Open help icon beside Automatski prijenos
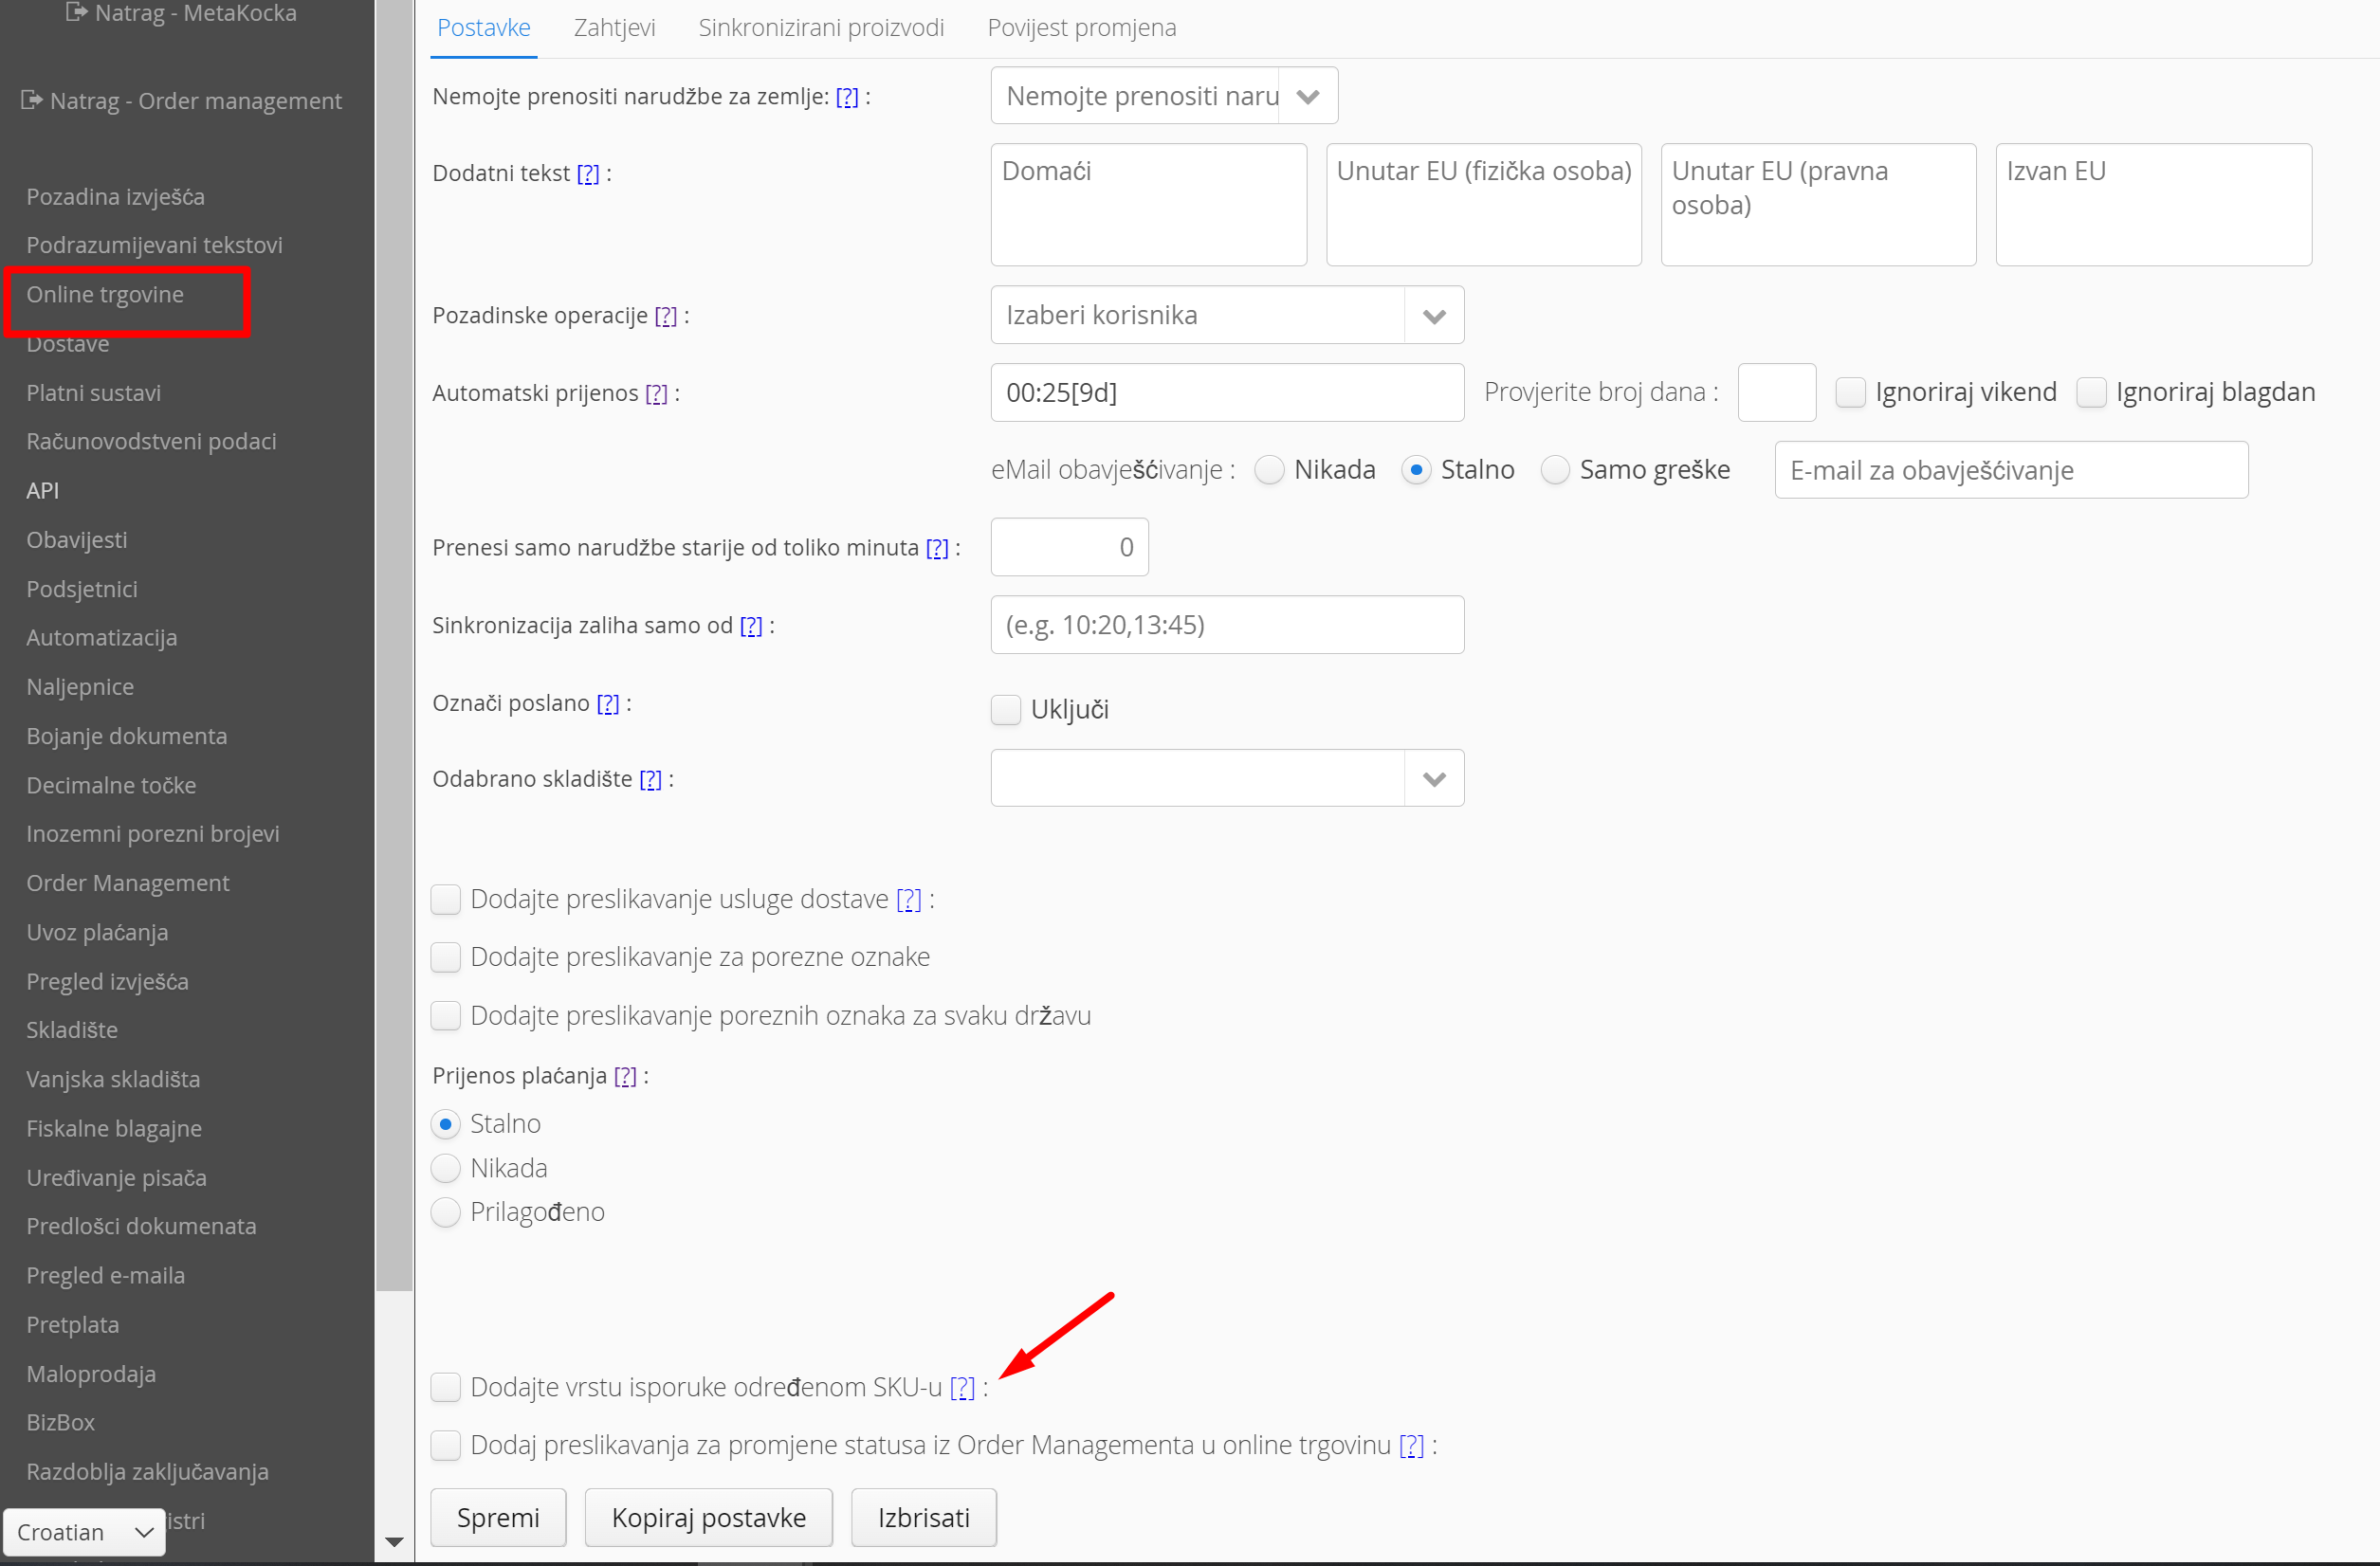Viewport: 2380px width, 1566px height. 656,393
